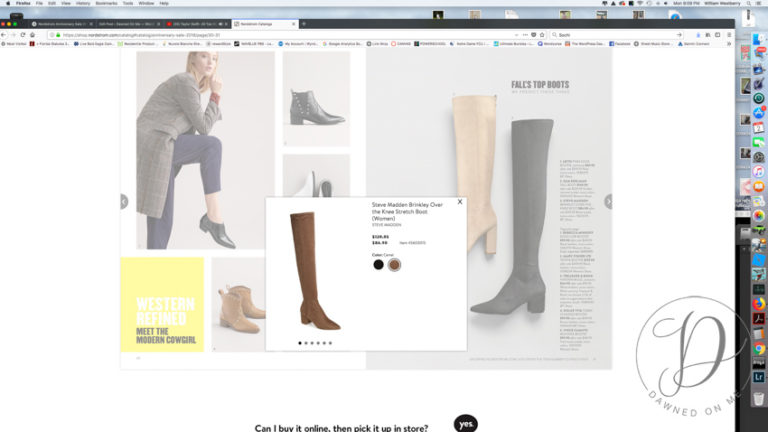Go to the previous catalog page arrow
The height and width of the screenshot is (432, 768).
(124, 201)
